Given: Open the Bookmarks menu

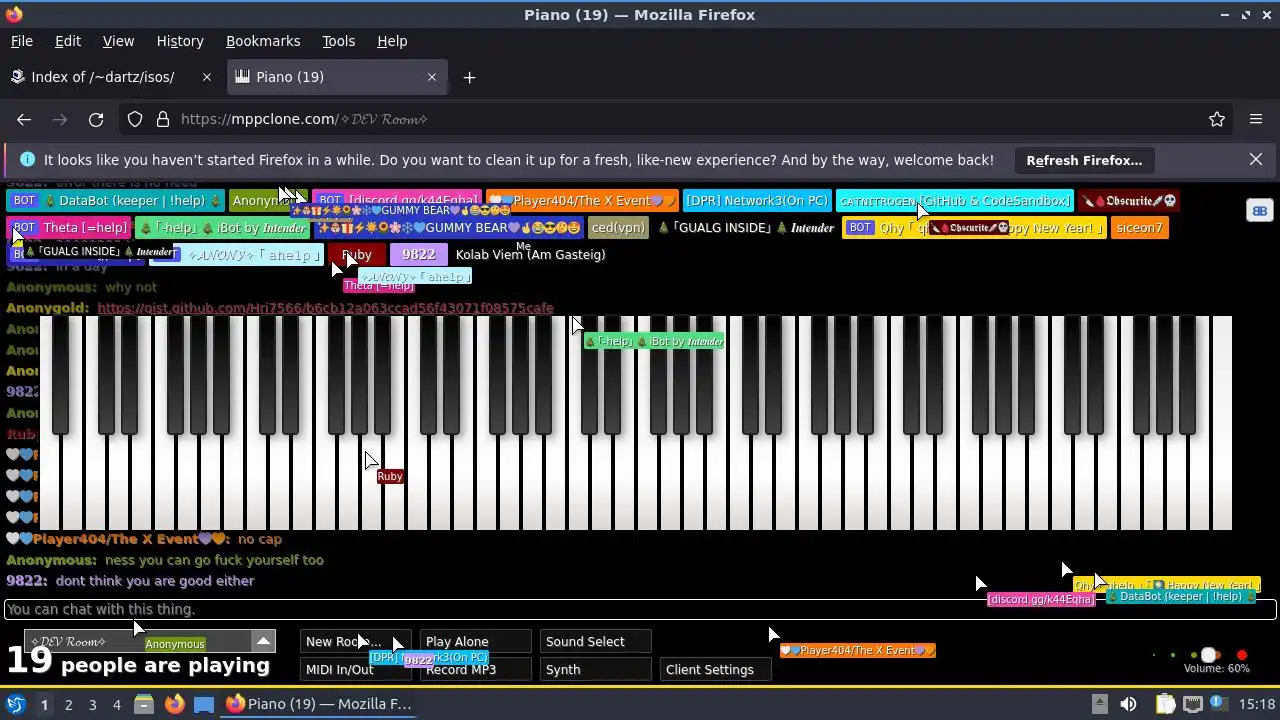Looking at the screenshot, I should click(x=263, y=41).
